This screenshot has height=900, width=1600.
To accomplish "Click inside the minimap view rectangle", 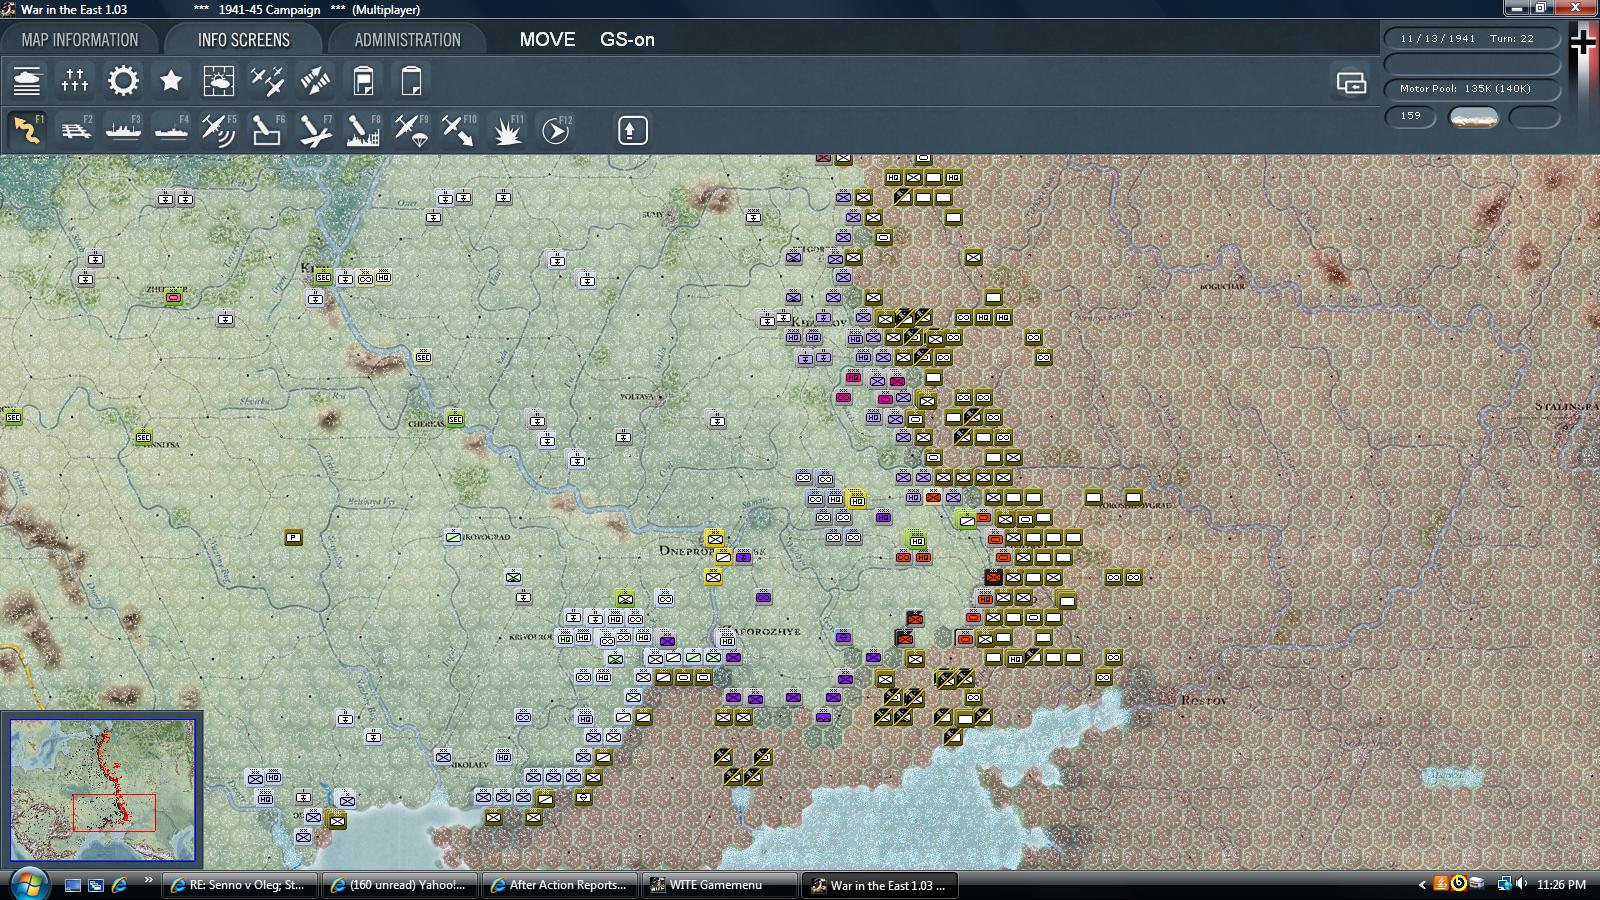I will click(x=115, y=812).
